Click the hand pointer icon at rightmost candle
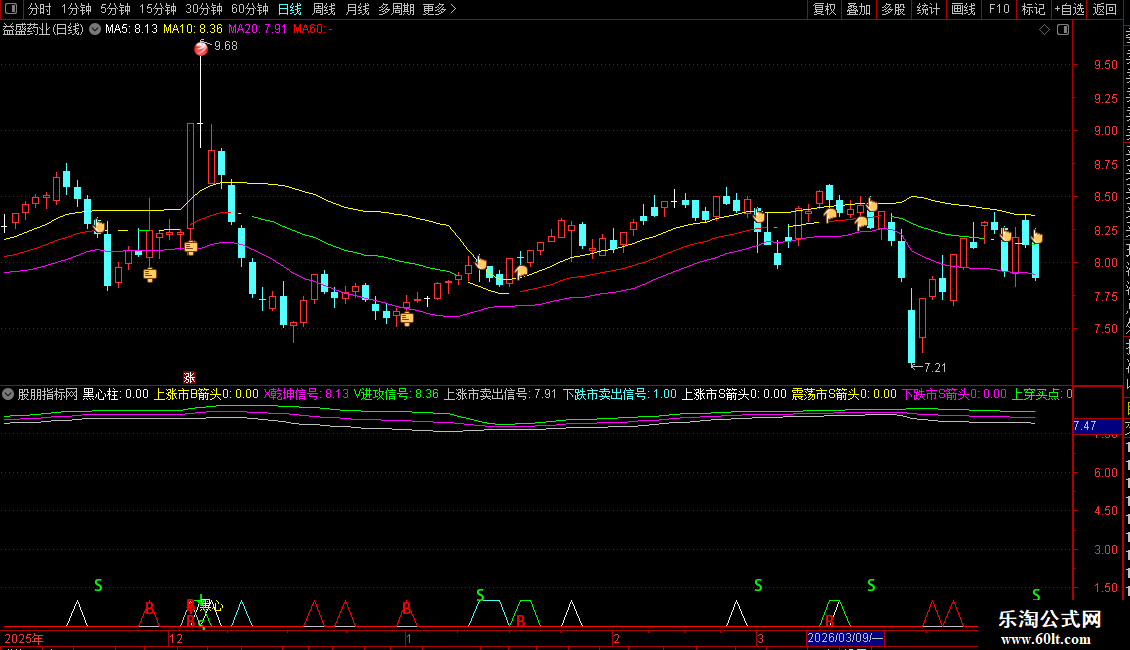 coord(1036,236)
